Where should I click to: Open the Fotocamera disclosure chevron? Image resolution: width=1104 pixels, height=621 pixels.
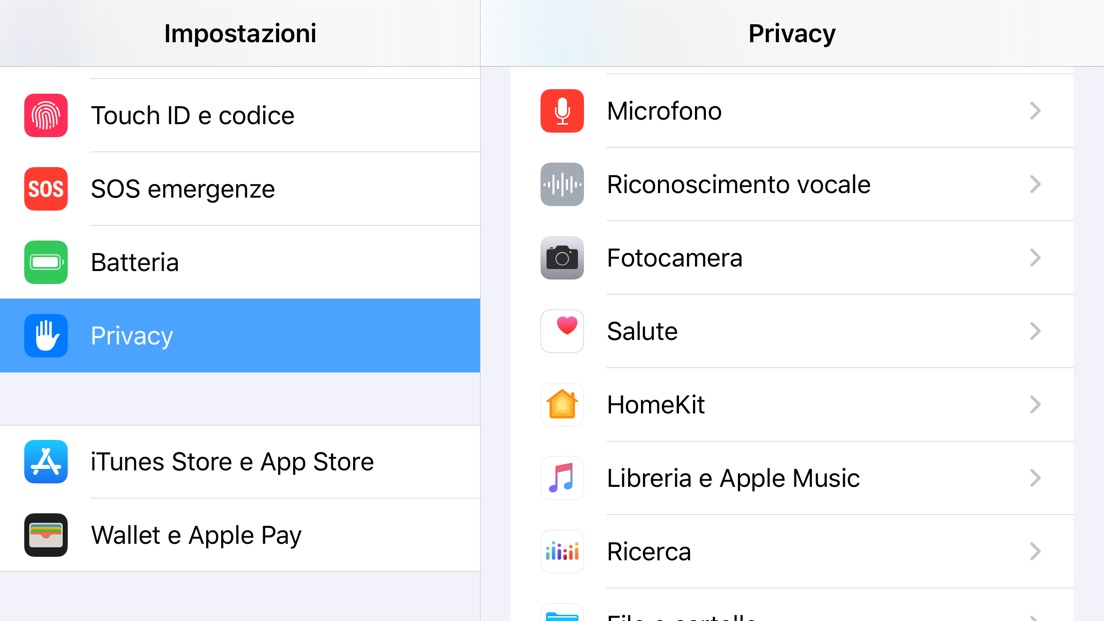tap(1035, 258)
